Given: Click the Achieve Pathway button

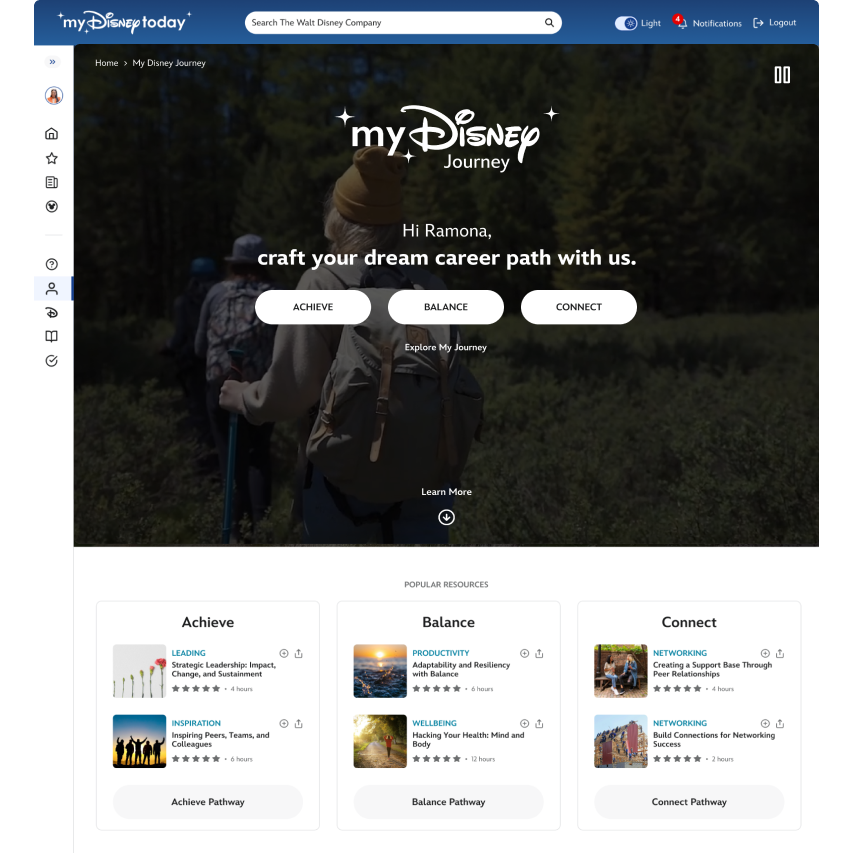Looking at the screenshot, I should click(208, 802).
